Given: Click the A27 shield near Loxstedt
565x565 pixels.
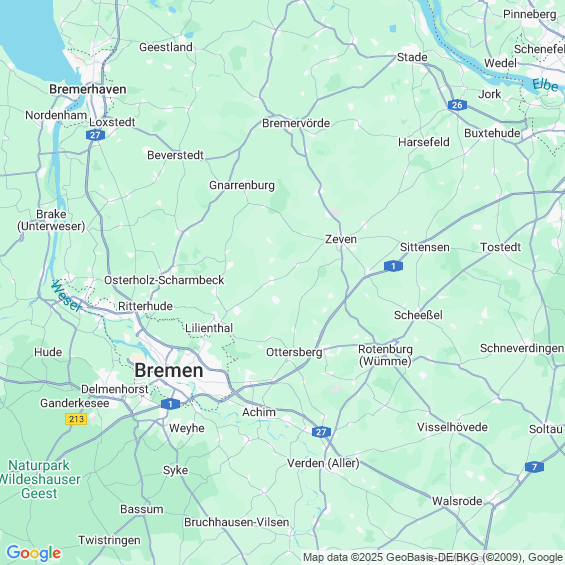Looking at the screenshot, I should point(95,135).
